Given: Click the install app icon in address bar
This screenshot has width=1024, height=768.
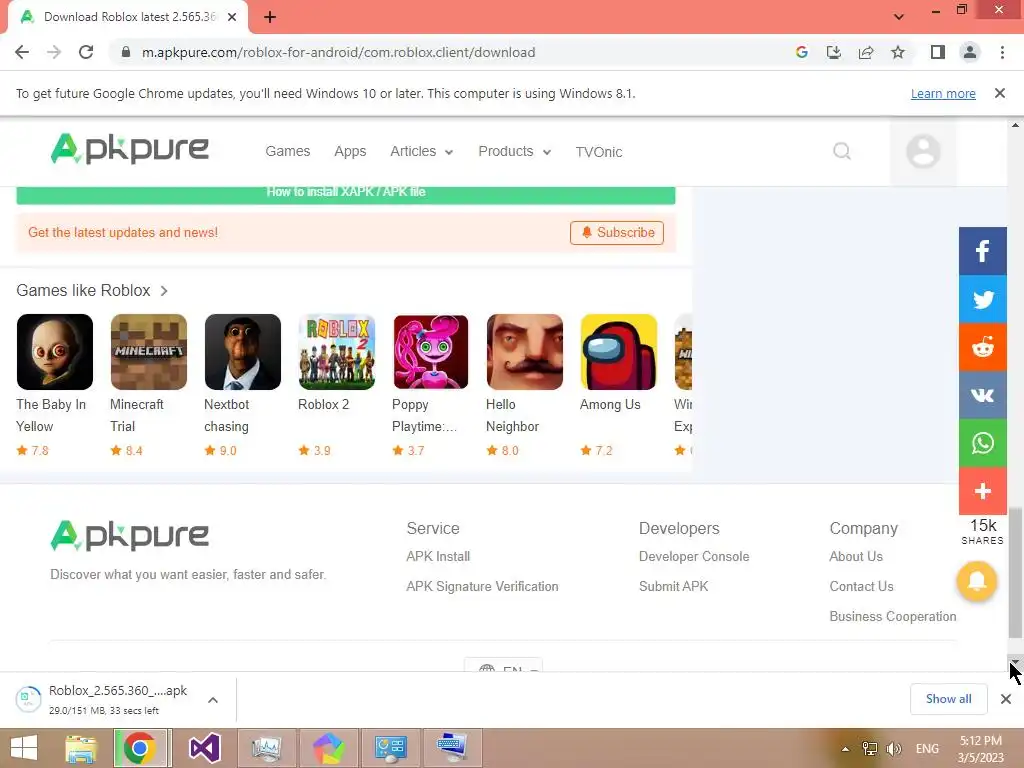Looking at the screenshot, I should 833,52.
